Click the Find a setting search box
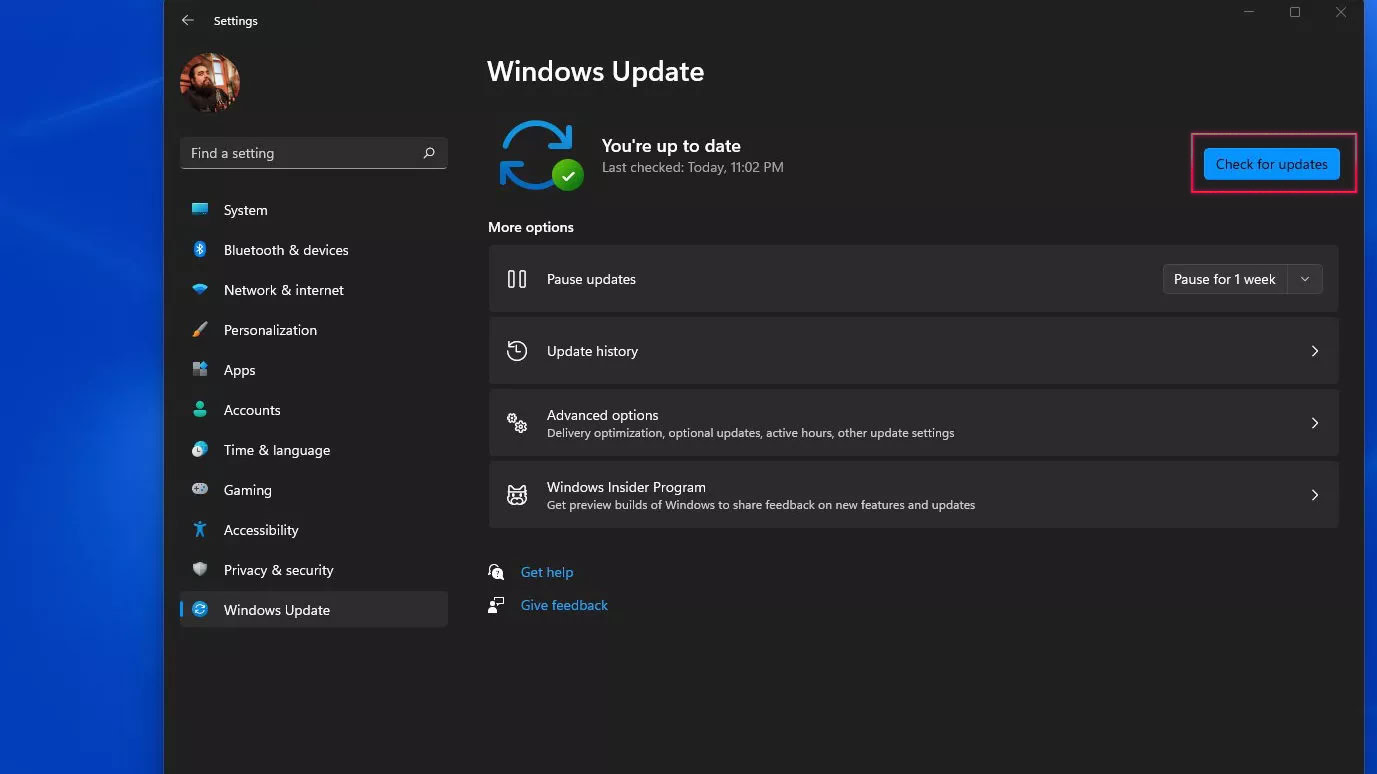 click(300, 153)
